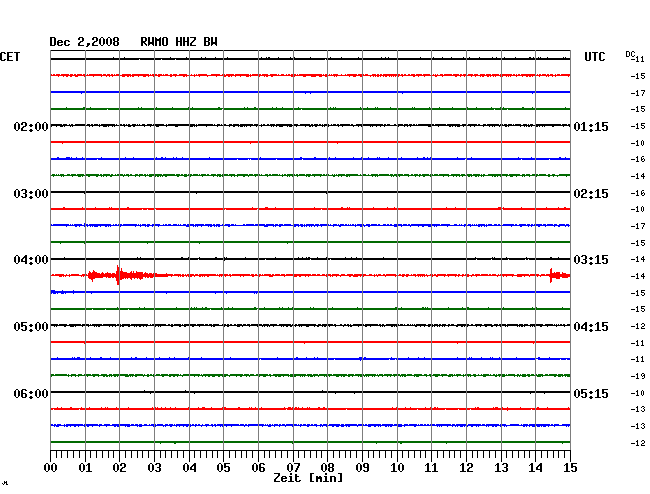Select the 10 minute axis label
650x494 pixels.
point(397,467)
